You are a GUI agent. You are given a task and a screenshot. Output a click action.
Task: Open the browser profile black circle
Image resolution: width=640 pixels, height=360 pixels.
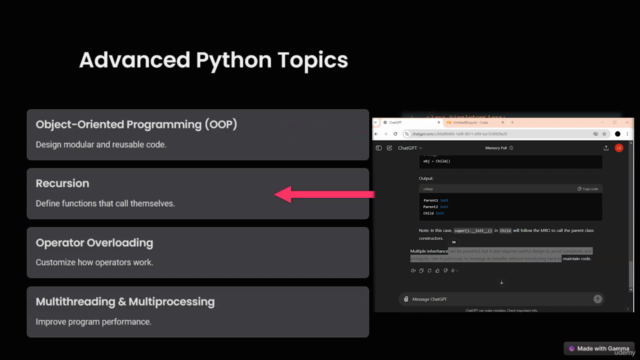(618, 134)
